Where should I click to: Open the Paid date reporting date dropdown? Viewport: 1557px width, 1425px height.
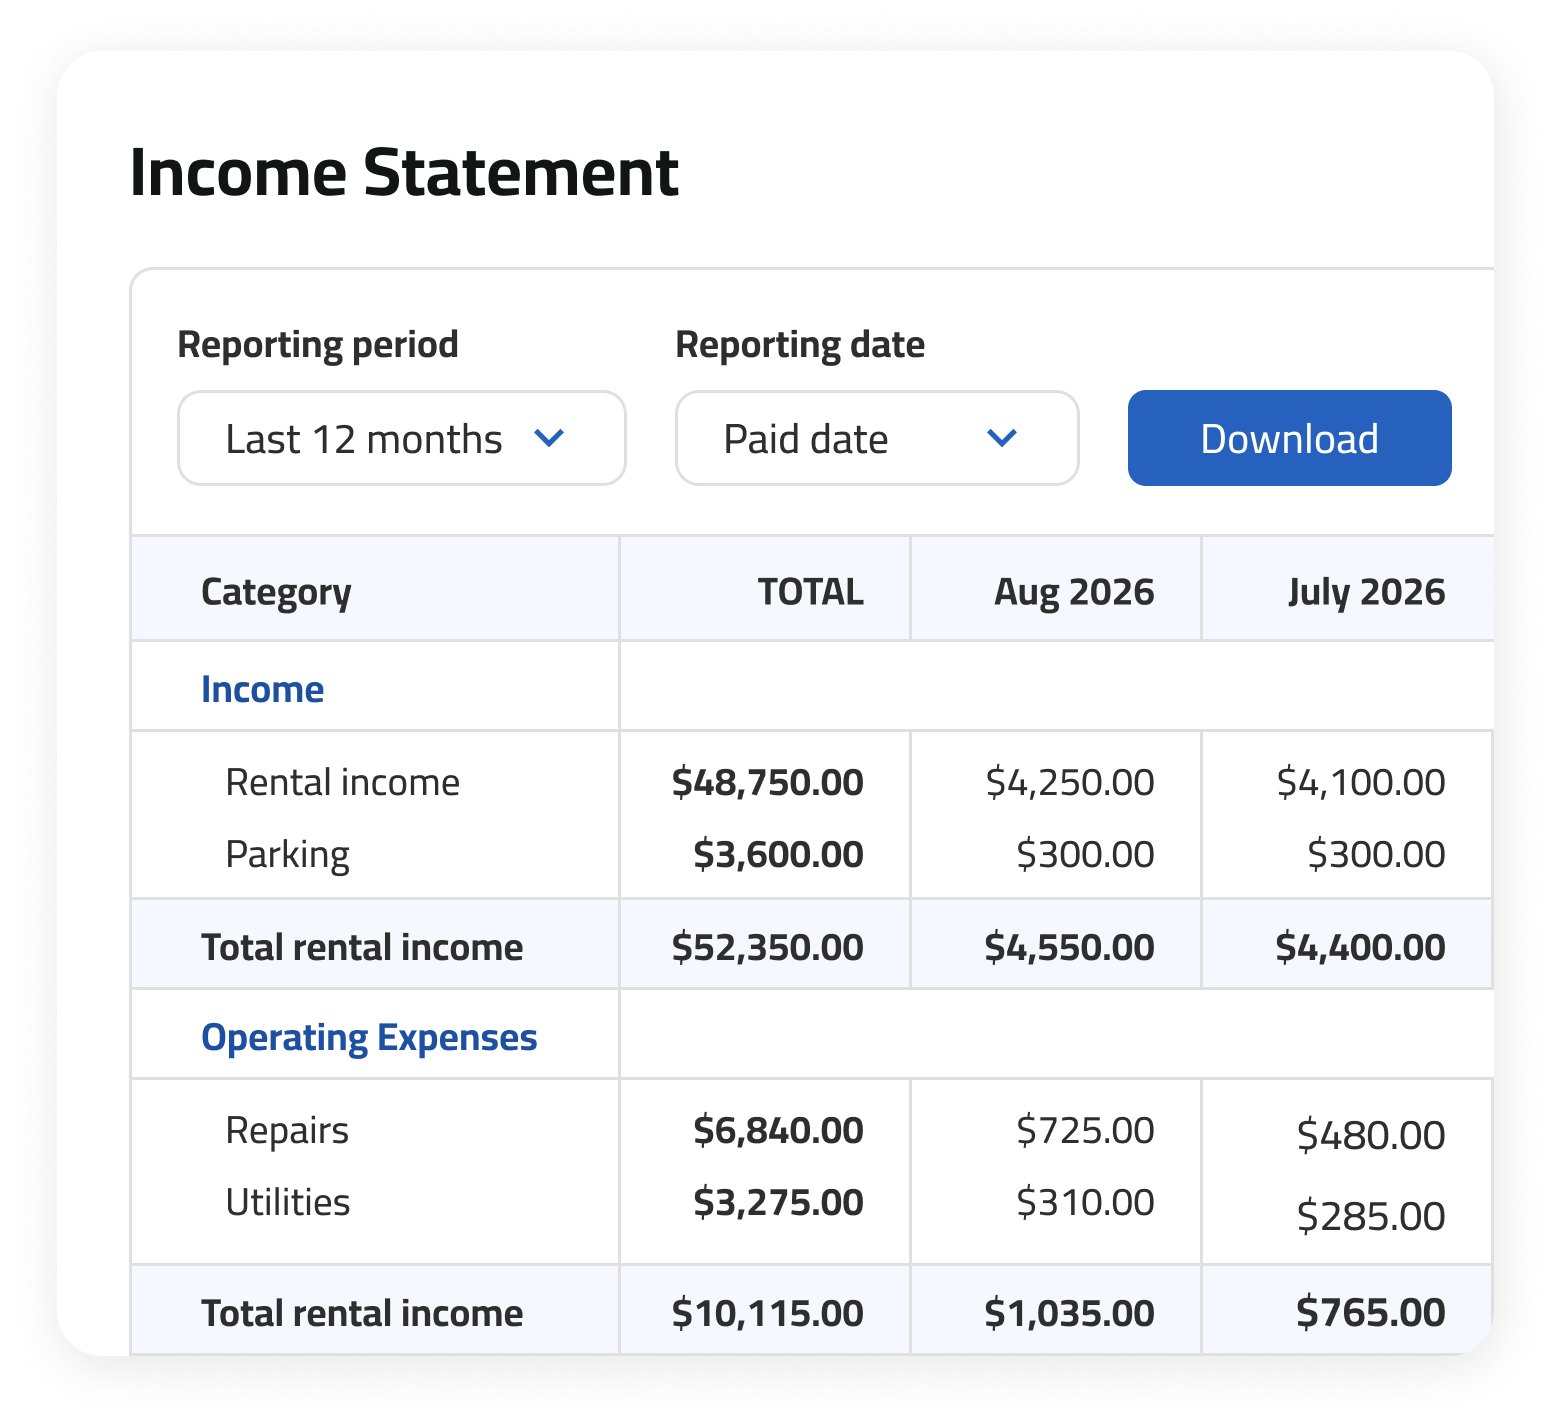pos(877,438)
